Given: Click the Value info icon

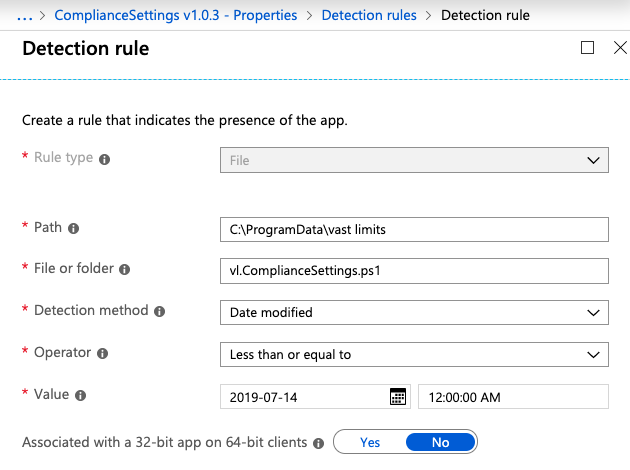Looking at the screenshot, I should tap(81, 396).
